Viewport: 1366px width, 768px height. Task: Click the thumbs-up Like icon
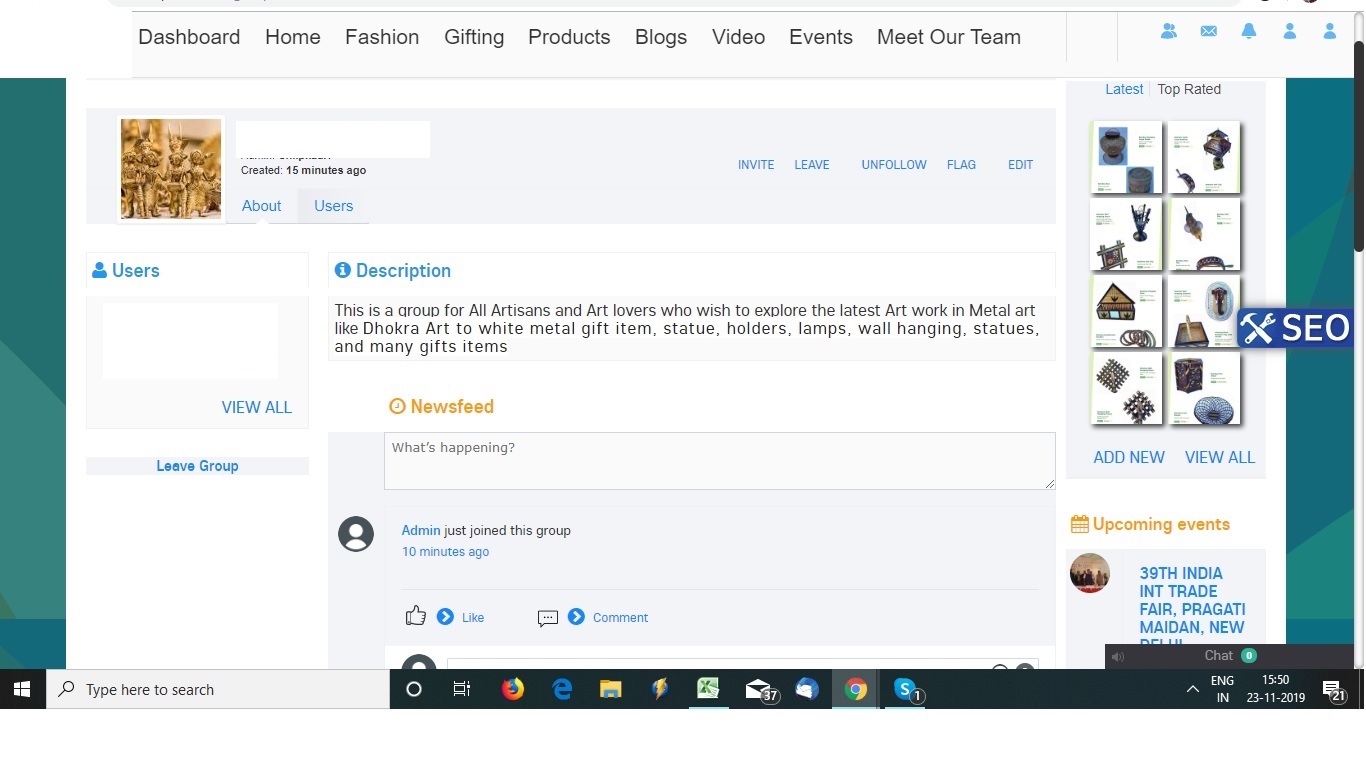[x=416, y=616]
